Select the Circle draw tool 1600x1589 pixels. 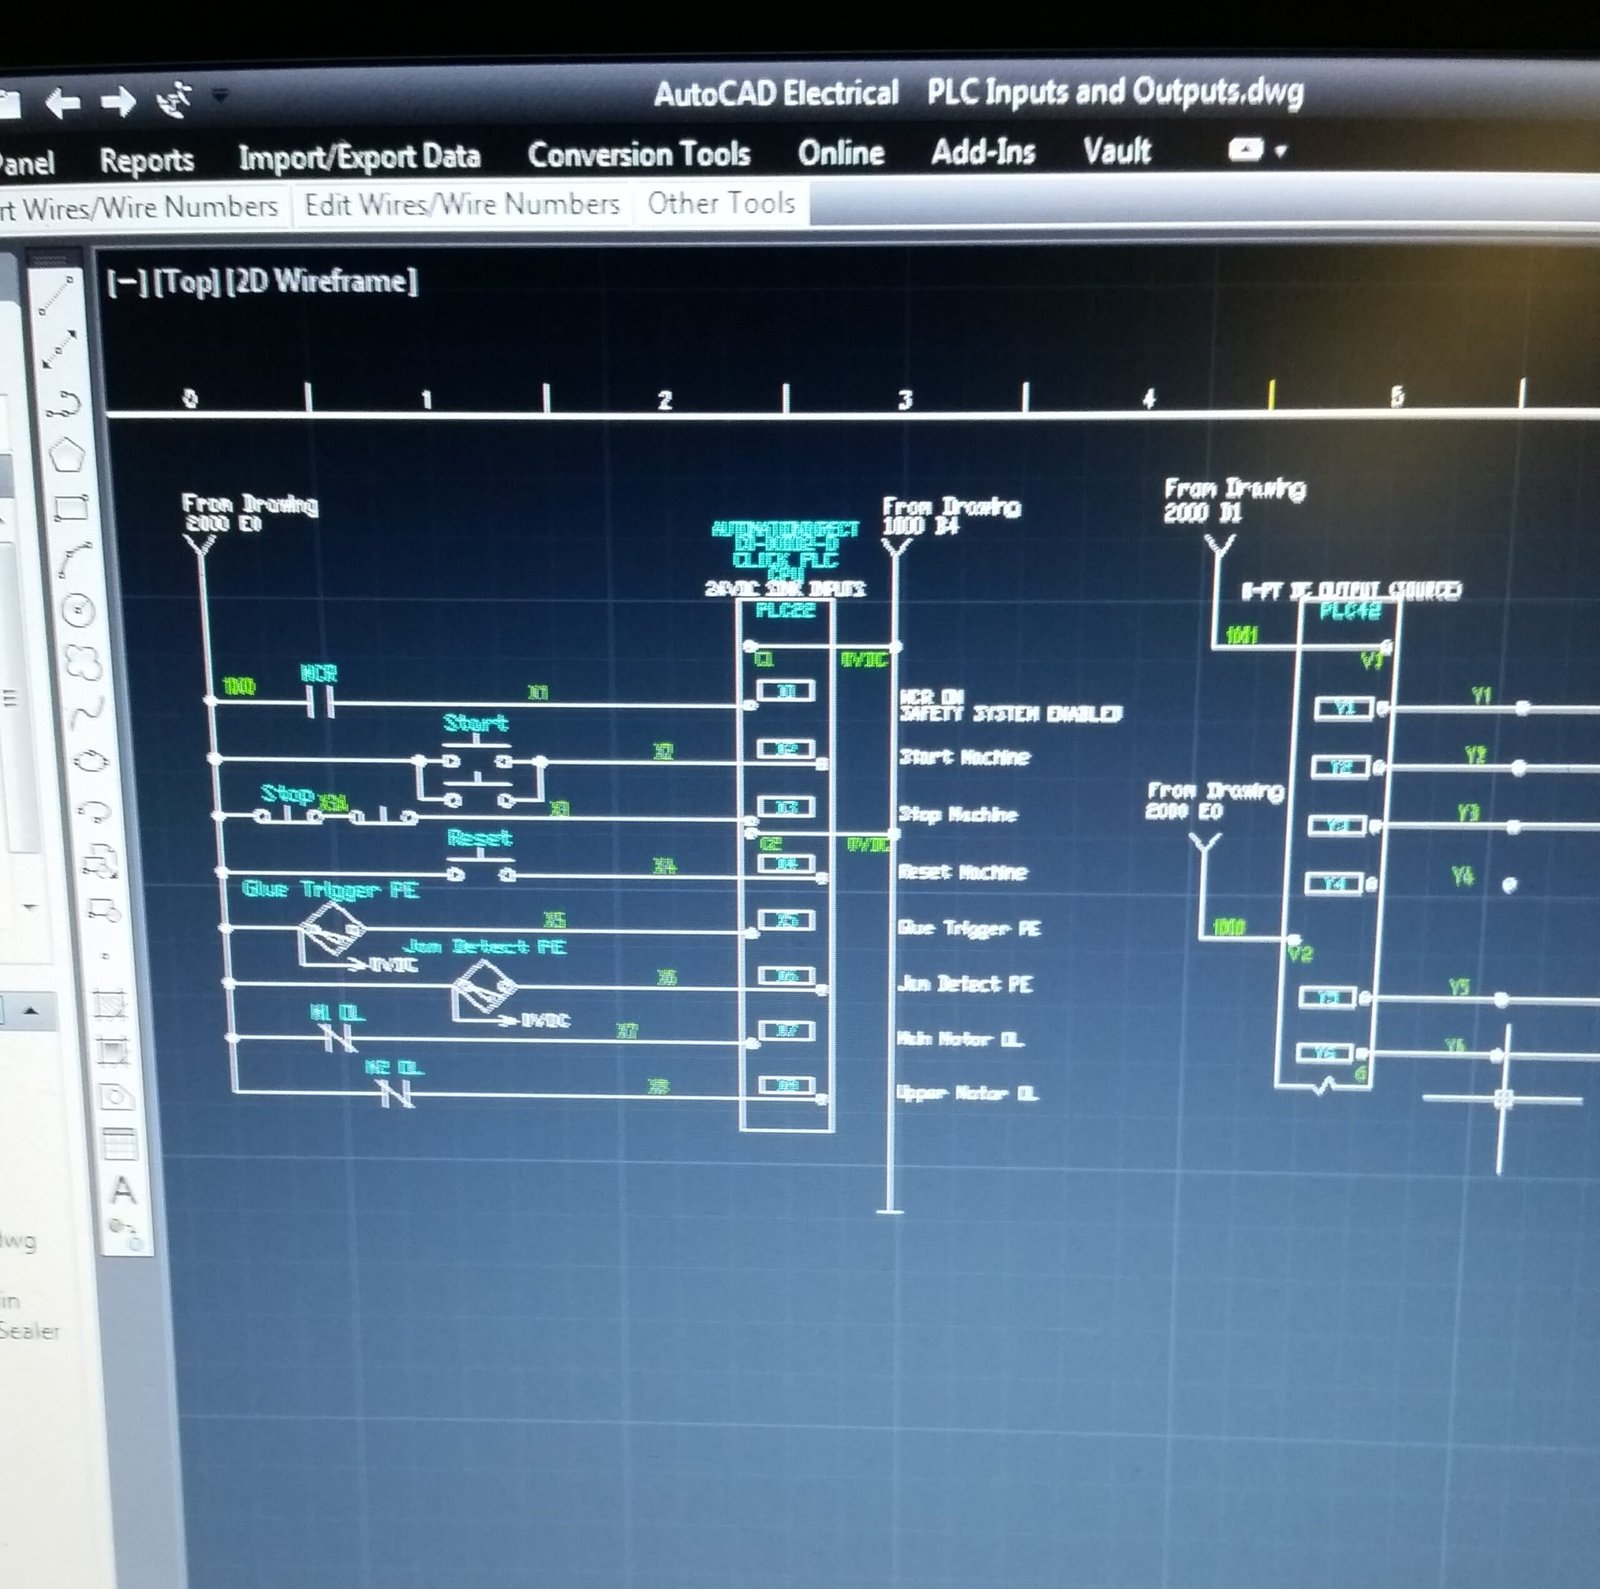coord(78,609)
